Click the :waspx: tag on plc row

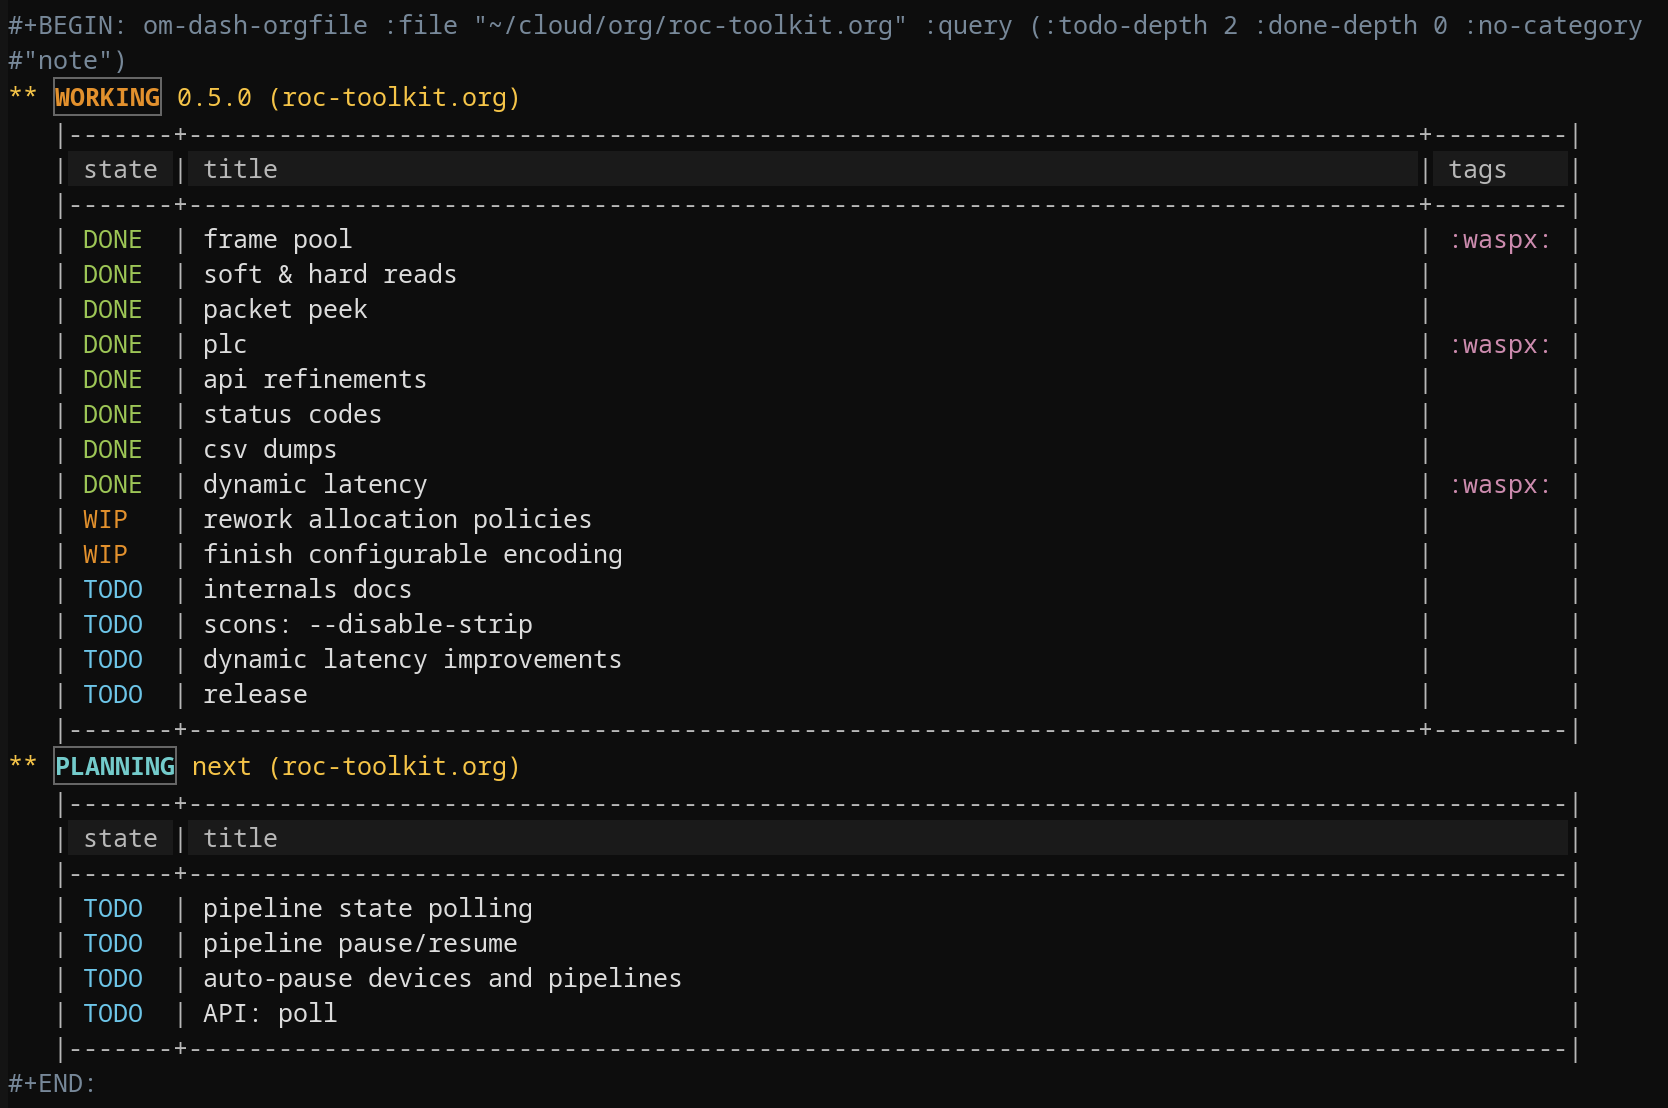[x=1500, y=344]
